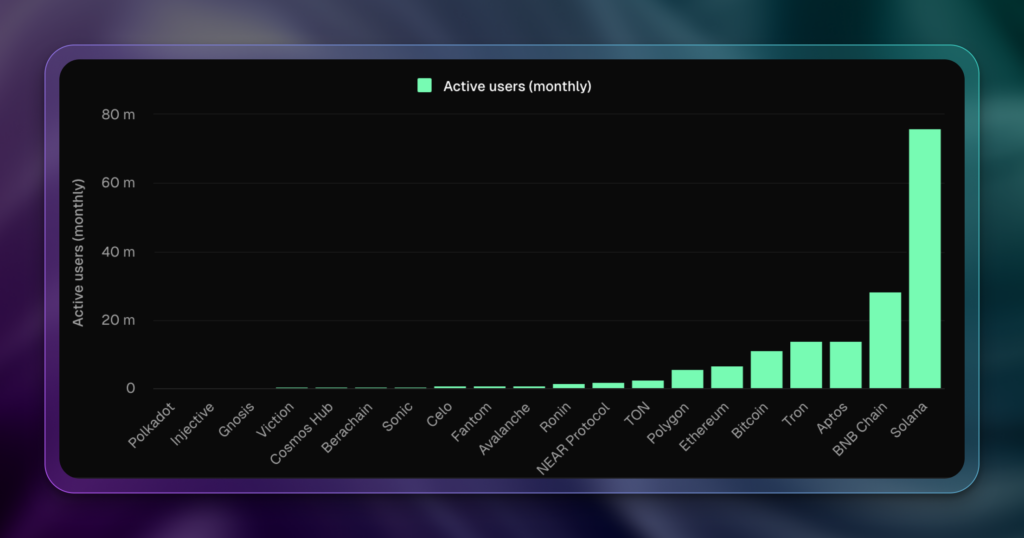Click the Fantom axis label
This screenshot has width=1024, height=538.
[x=471, y=422]
